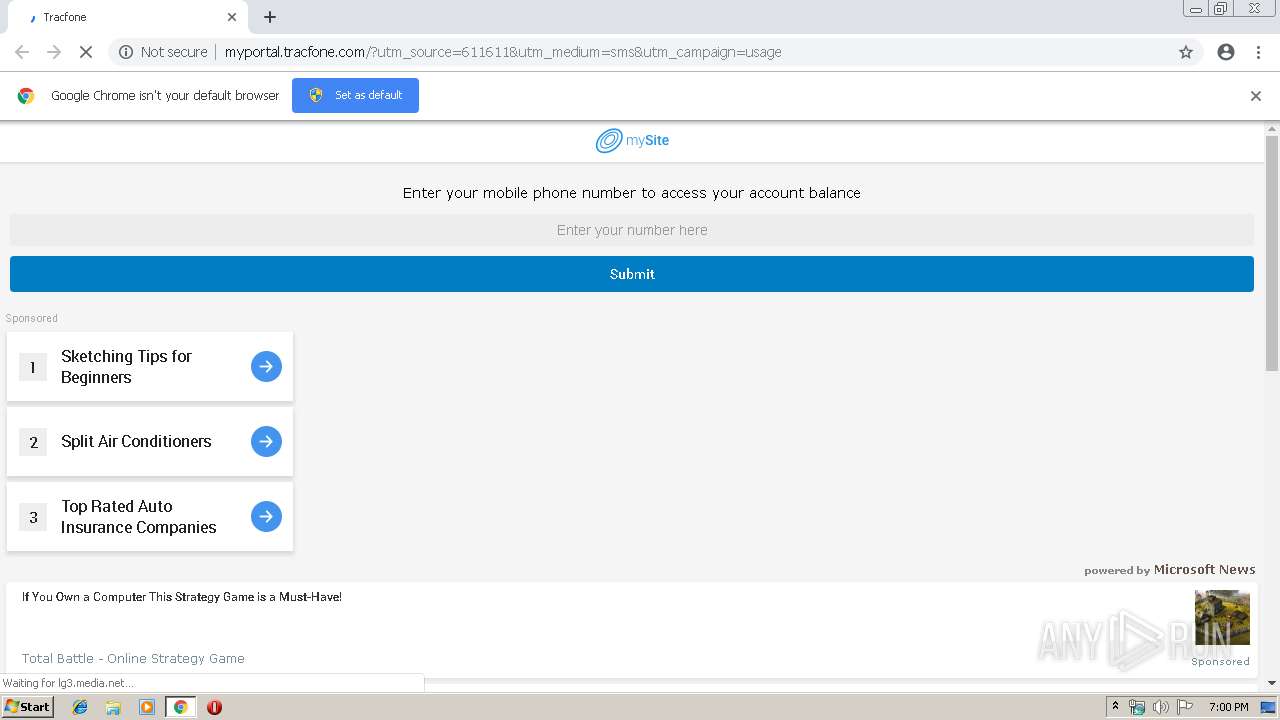
Task: Click arrow next to Split Air Conditioners
Action: click(x=266, y=441)
